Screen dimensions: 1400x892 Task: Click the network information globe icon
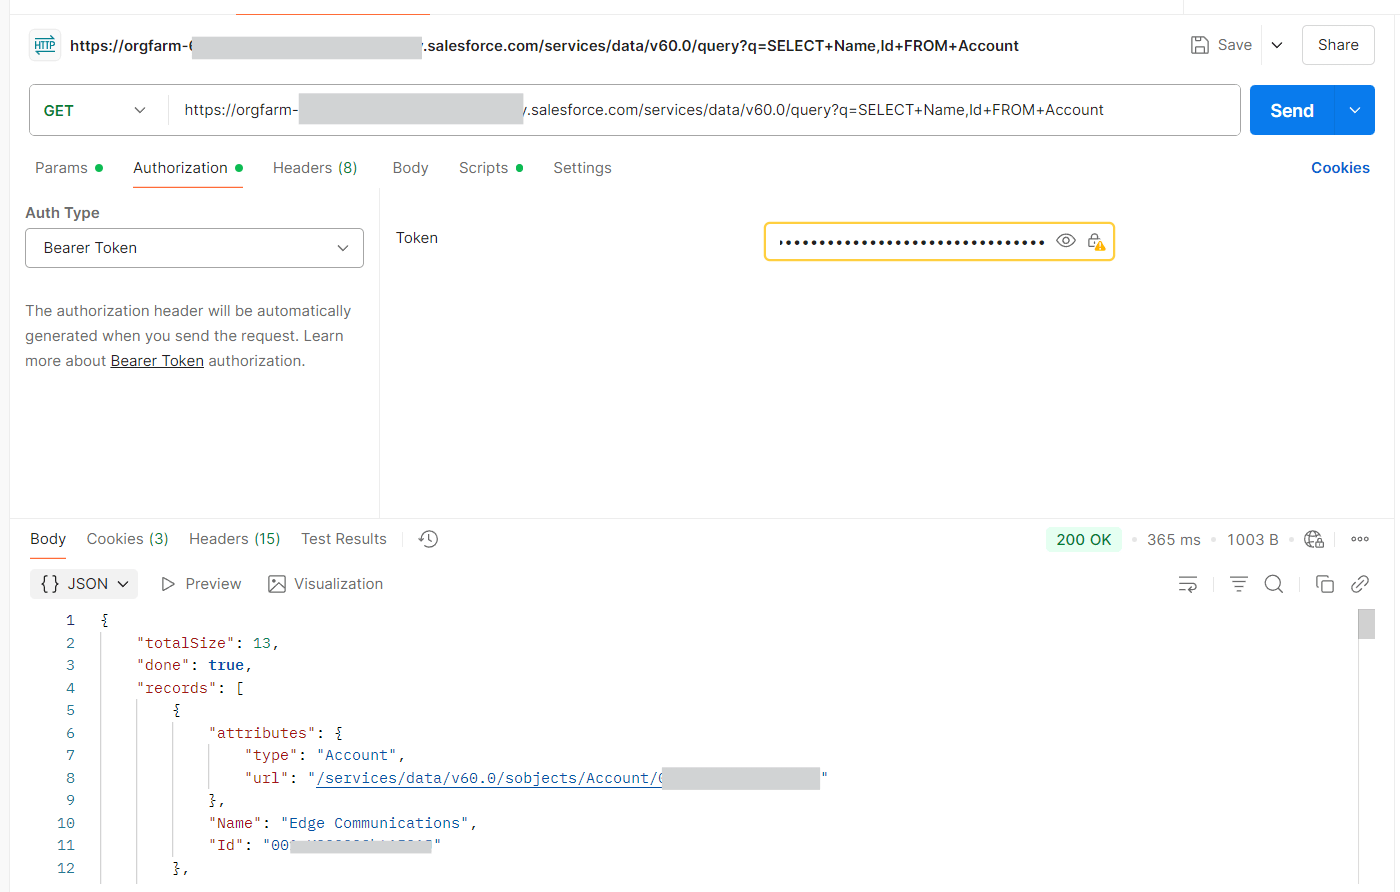[x=1313, y=539]
